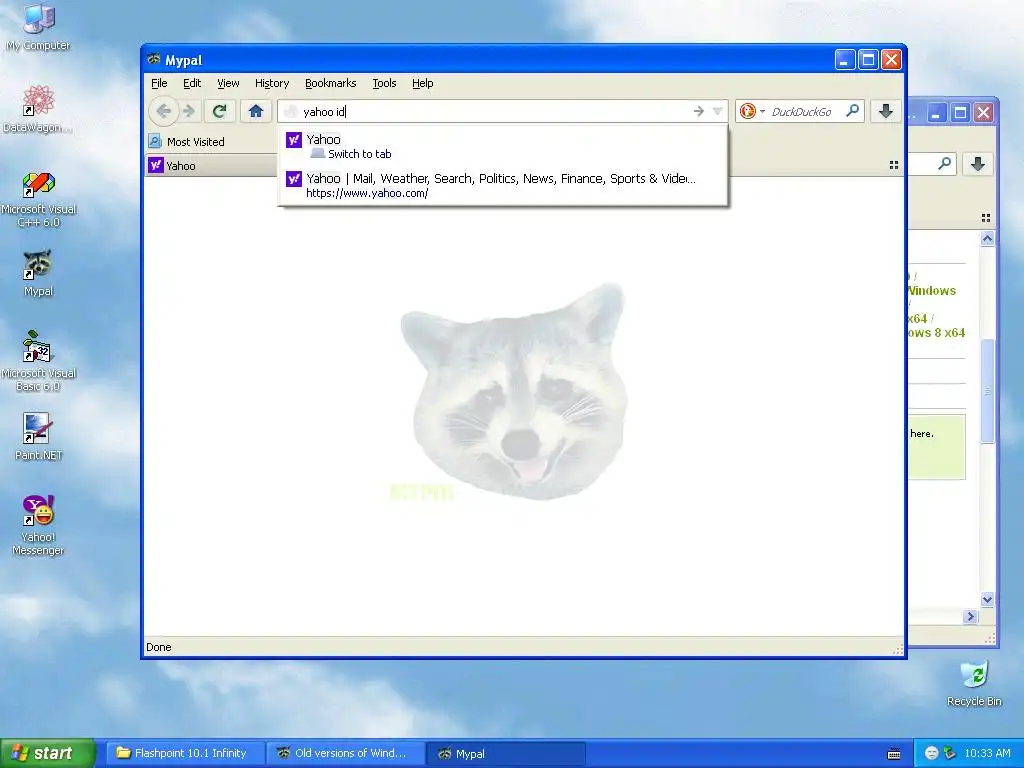Click the Forward arrow in Mypal toolbar

pos(189,111)
